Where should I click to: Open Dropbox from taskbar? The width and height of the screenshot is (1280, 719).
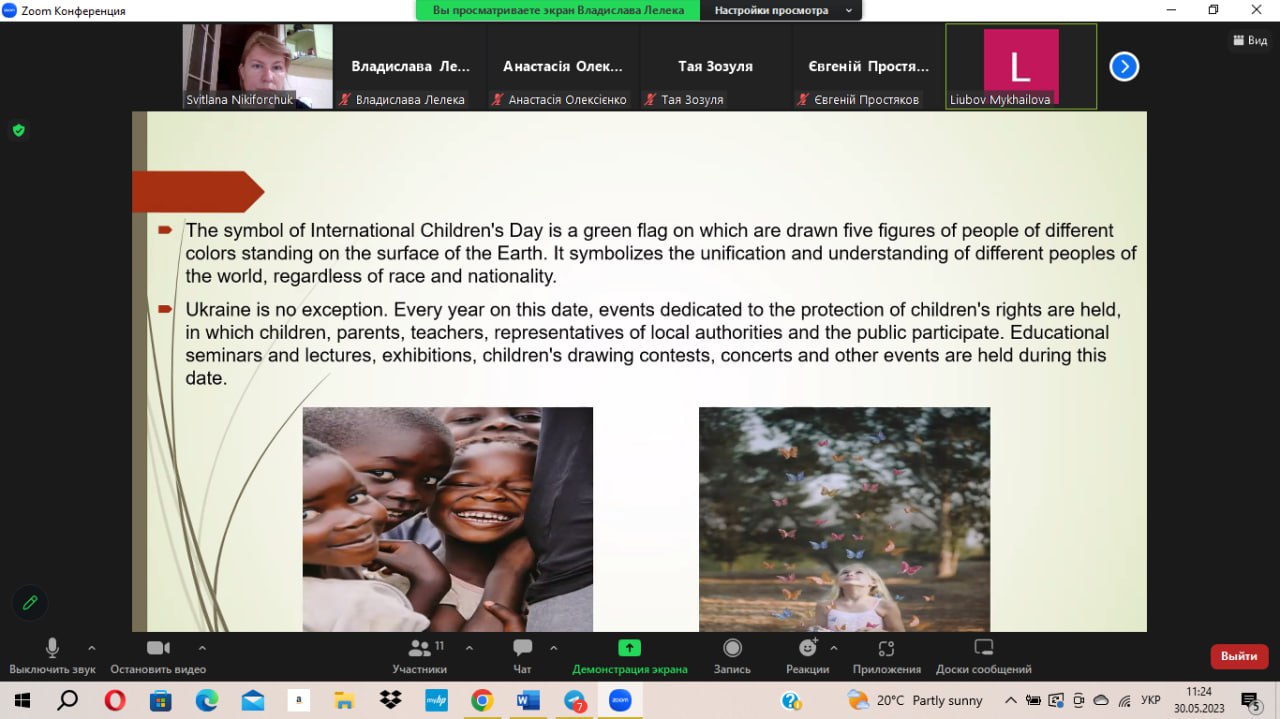click(390, 700)
